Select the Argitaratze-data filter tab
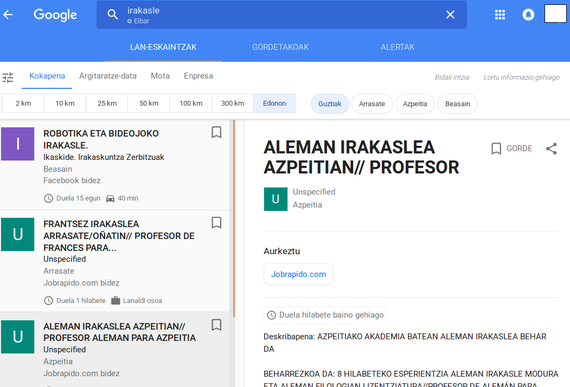Screen dimensions: 570x387 [x=108, y=76]
